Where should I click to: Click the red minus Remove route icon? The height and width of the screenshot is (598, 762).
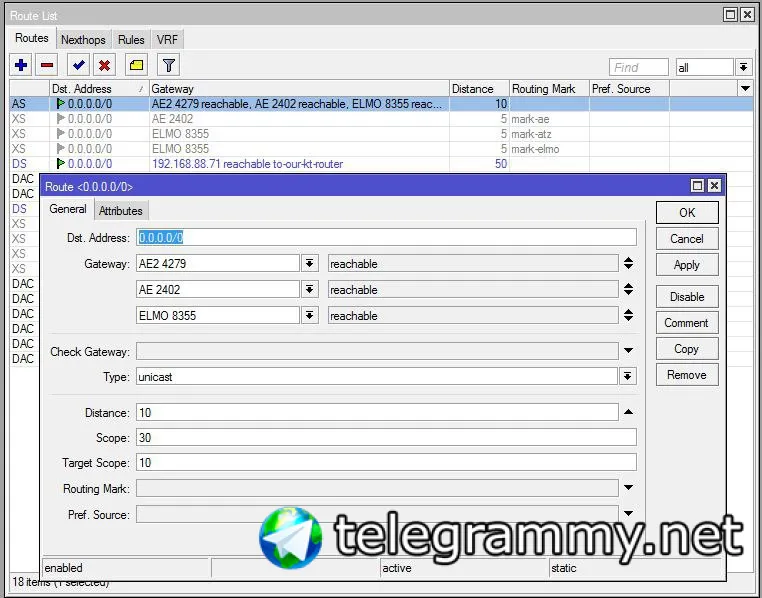47,65
